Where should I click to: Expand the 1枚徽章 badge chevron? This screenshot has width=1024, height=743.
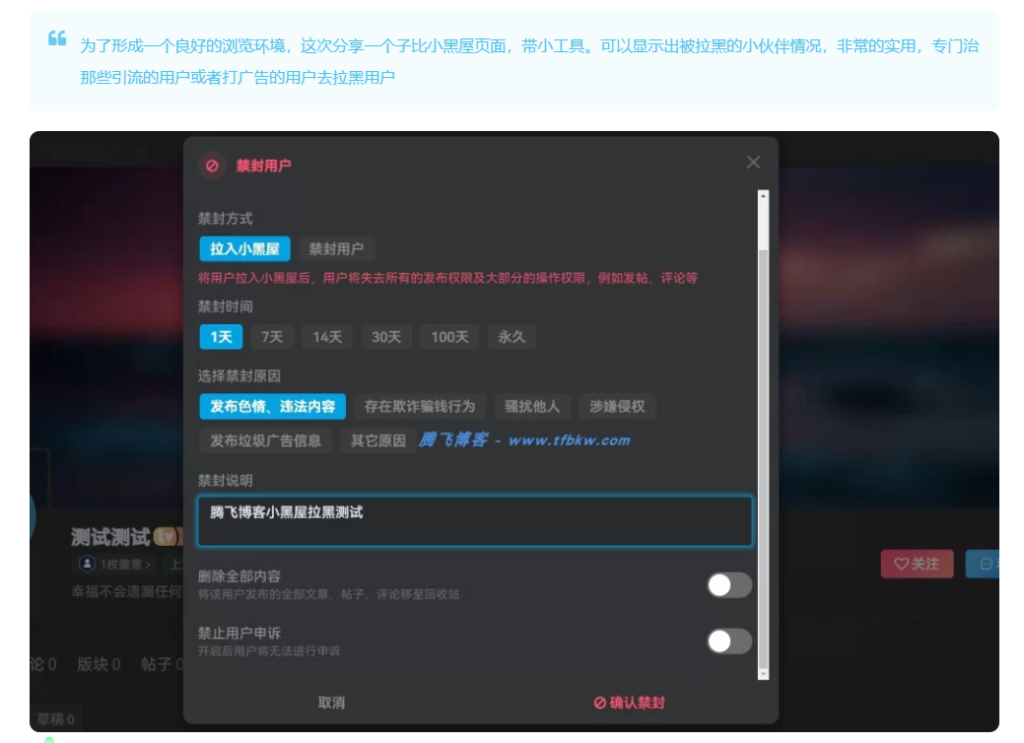tap(148, 562)
